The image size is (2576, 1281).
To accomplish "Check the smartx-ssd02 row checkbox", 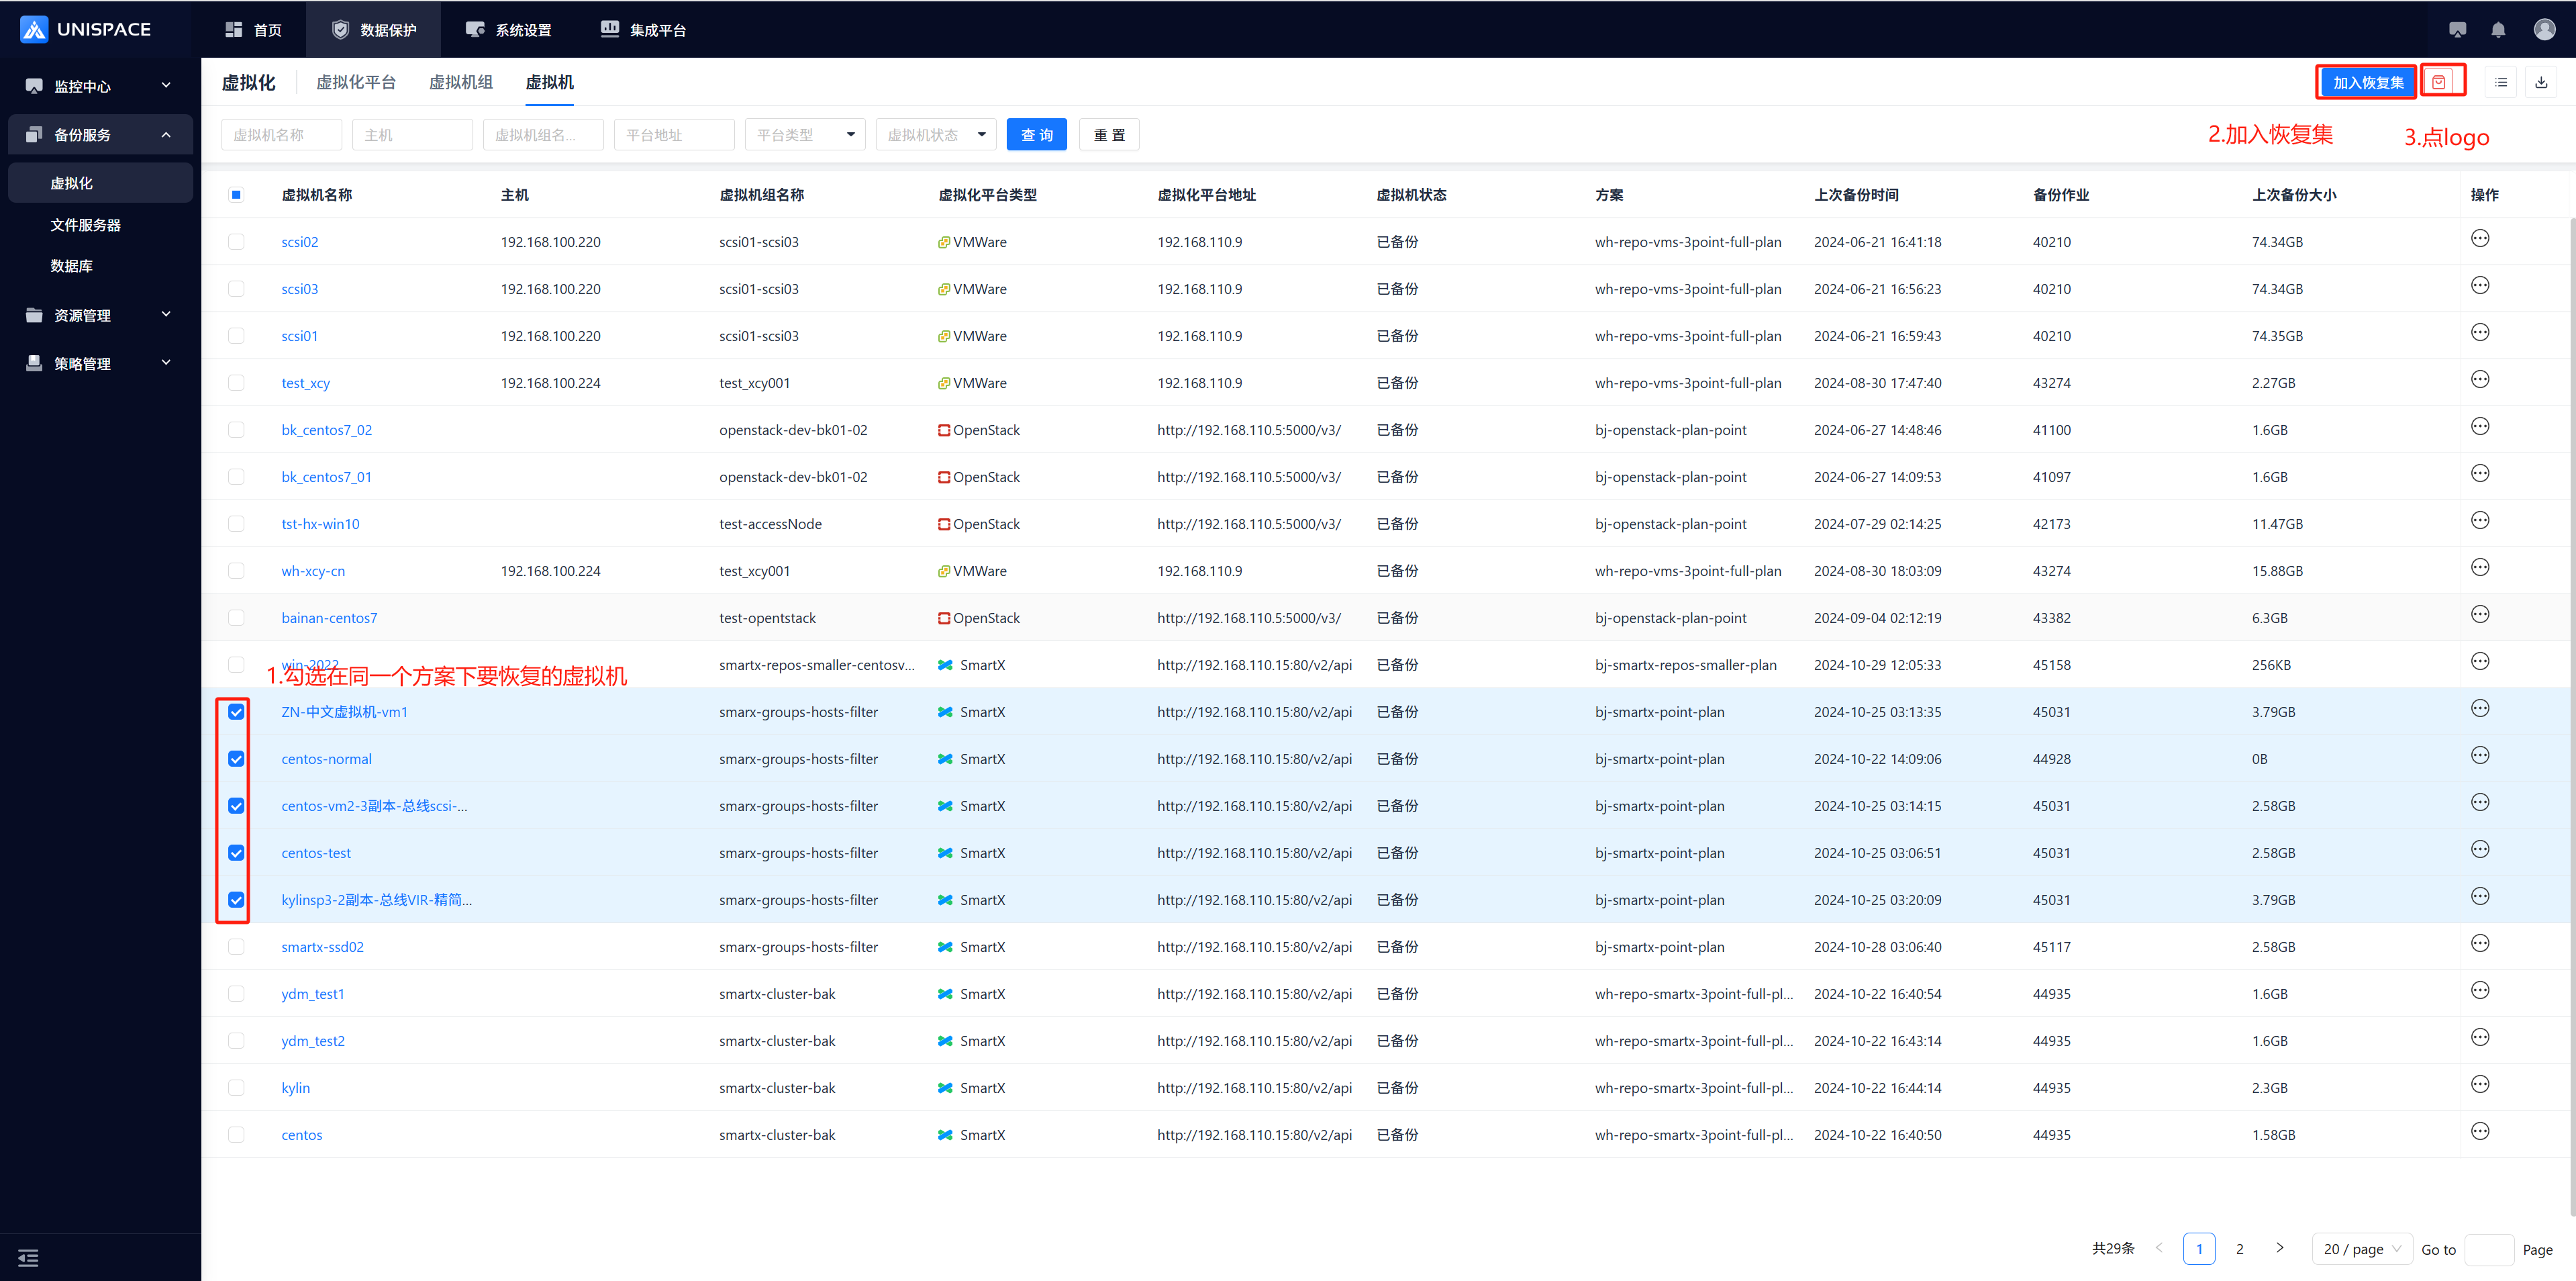I will coord(236,947).
